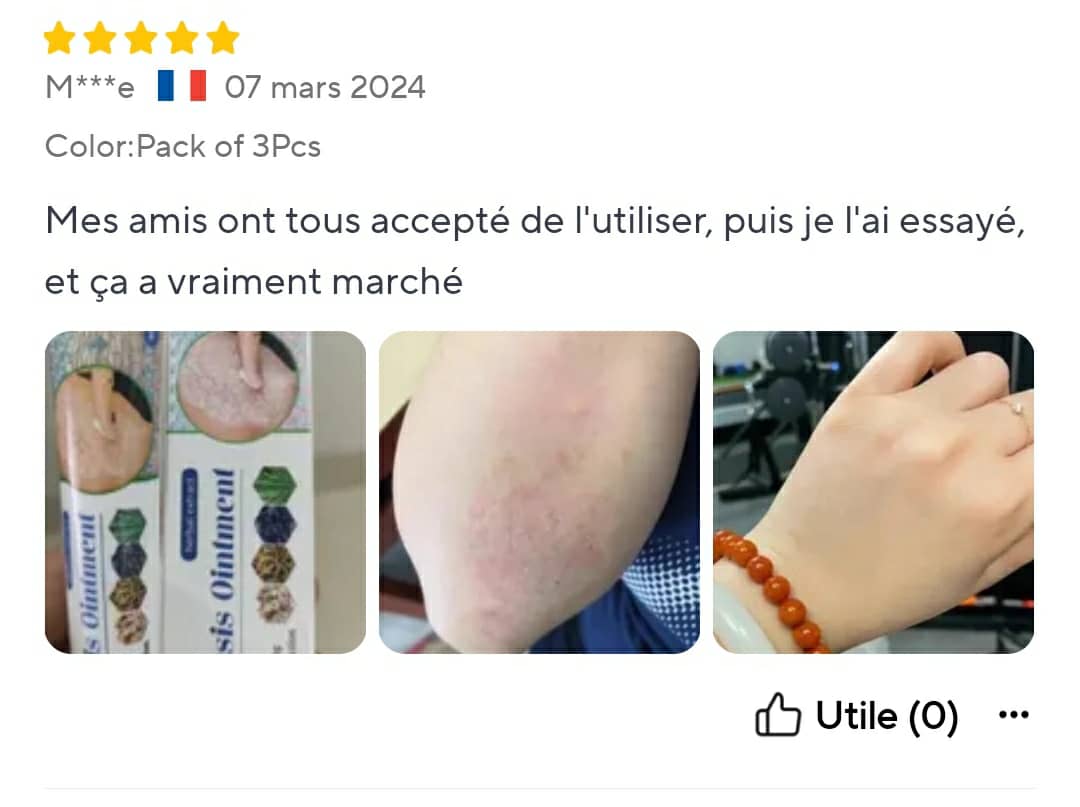This screenshot has height=807, width=1080.
Task: Select the second yellow rating star
Action: click(x=100, y=38)
